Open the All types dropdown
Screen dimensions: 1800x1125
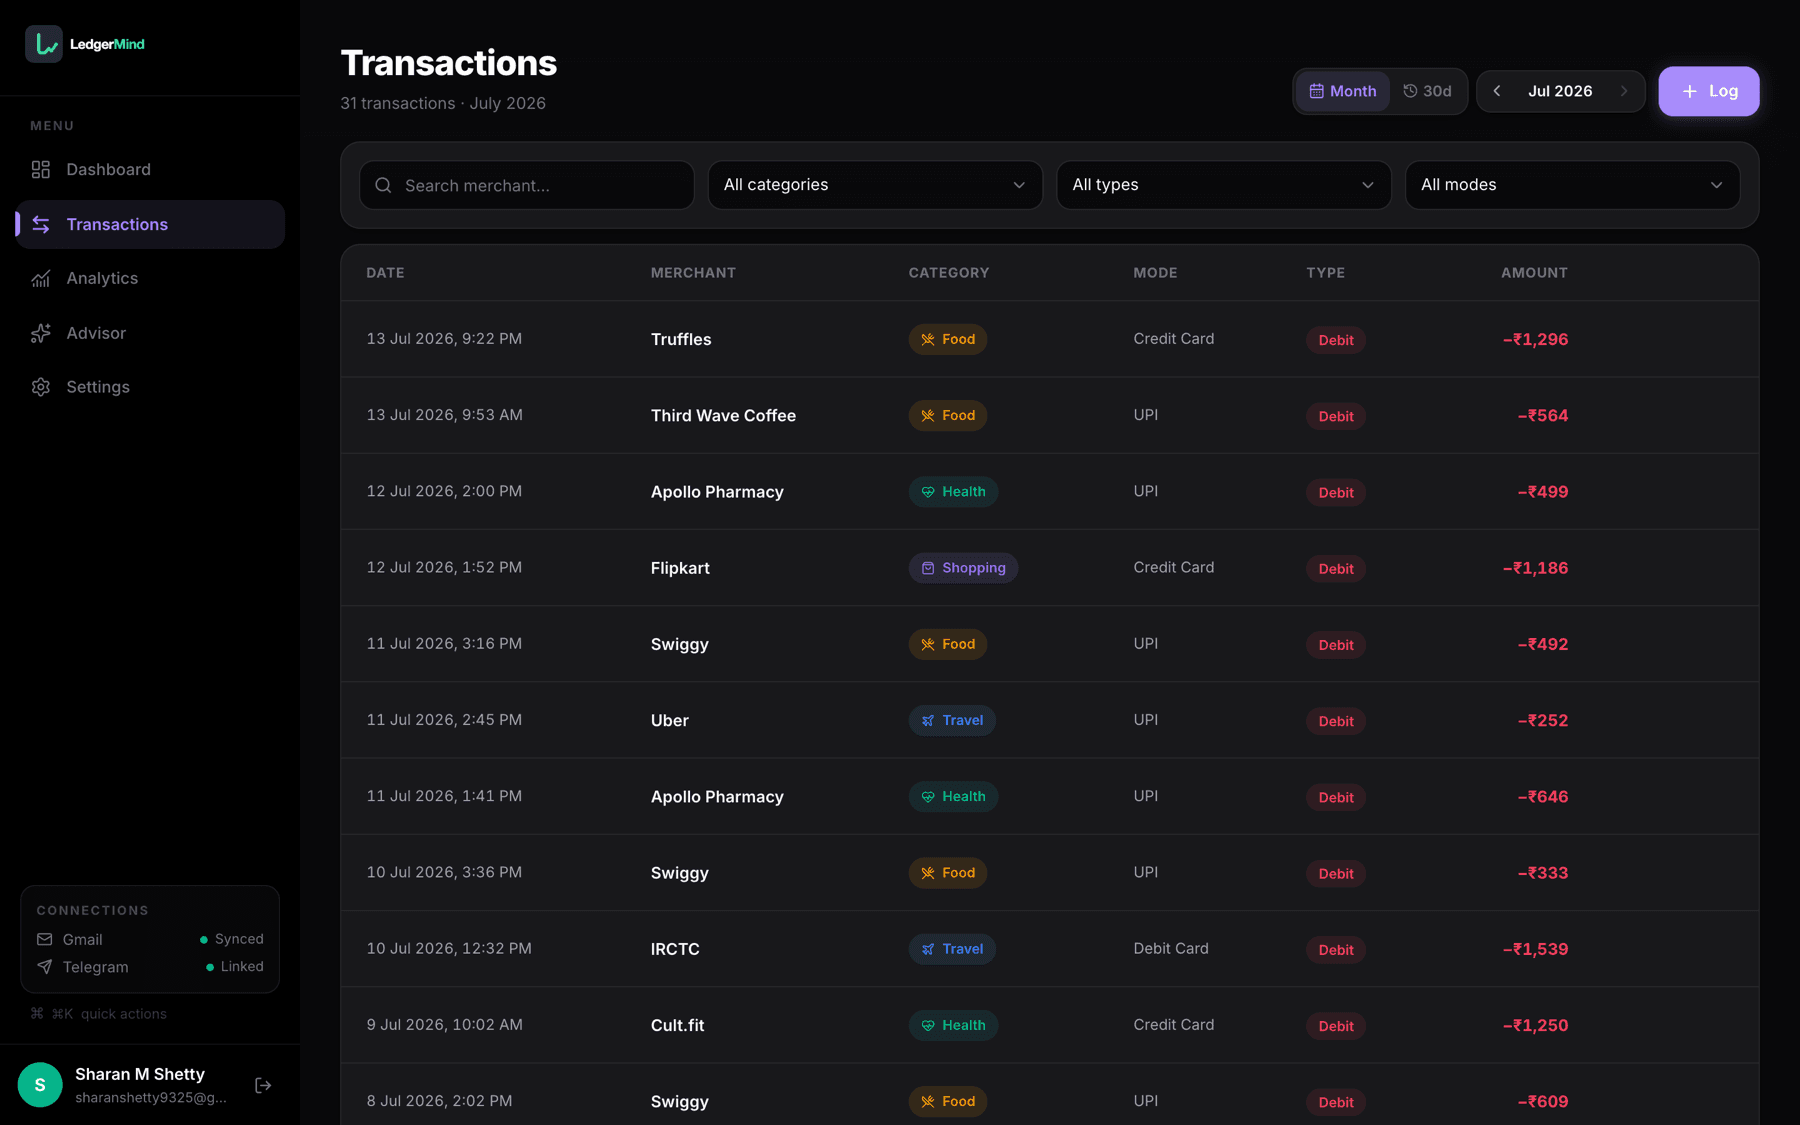[1224, 185]
